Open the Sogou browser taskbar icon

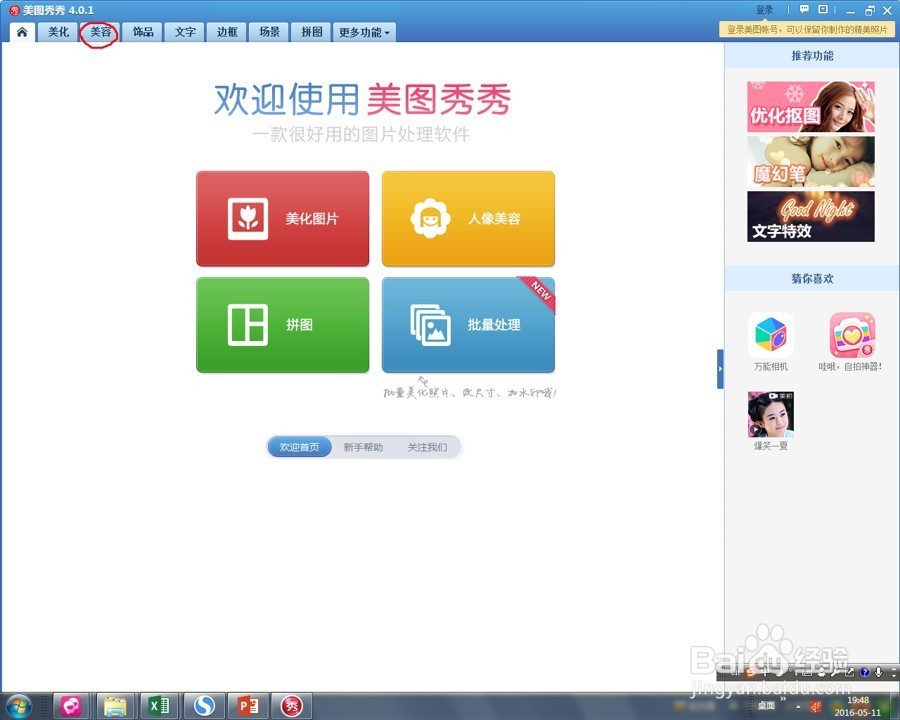pyautogui.click(x=204, y=706)
